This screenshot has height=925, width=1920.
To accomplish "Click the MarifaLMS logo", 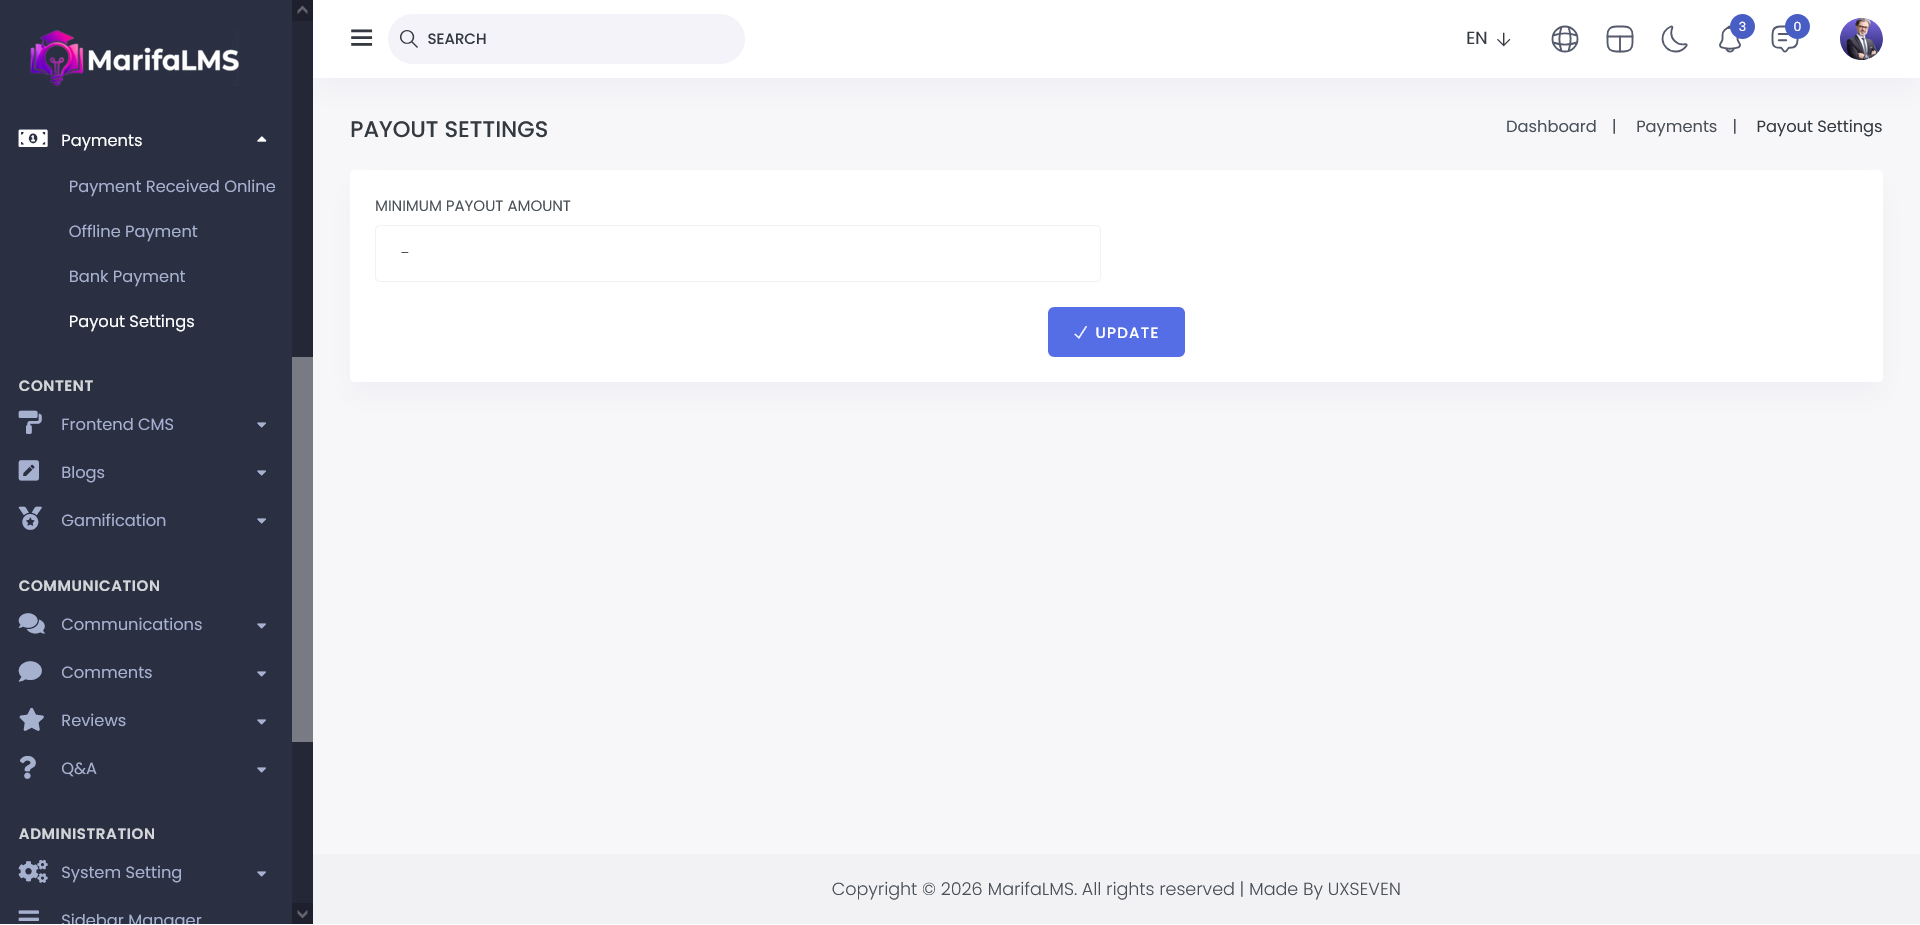I will [135, 59].
